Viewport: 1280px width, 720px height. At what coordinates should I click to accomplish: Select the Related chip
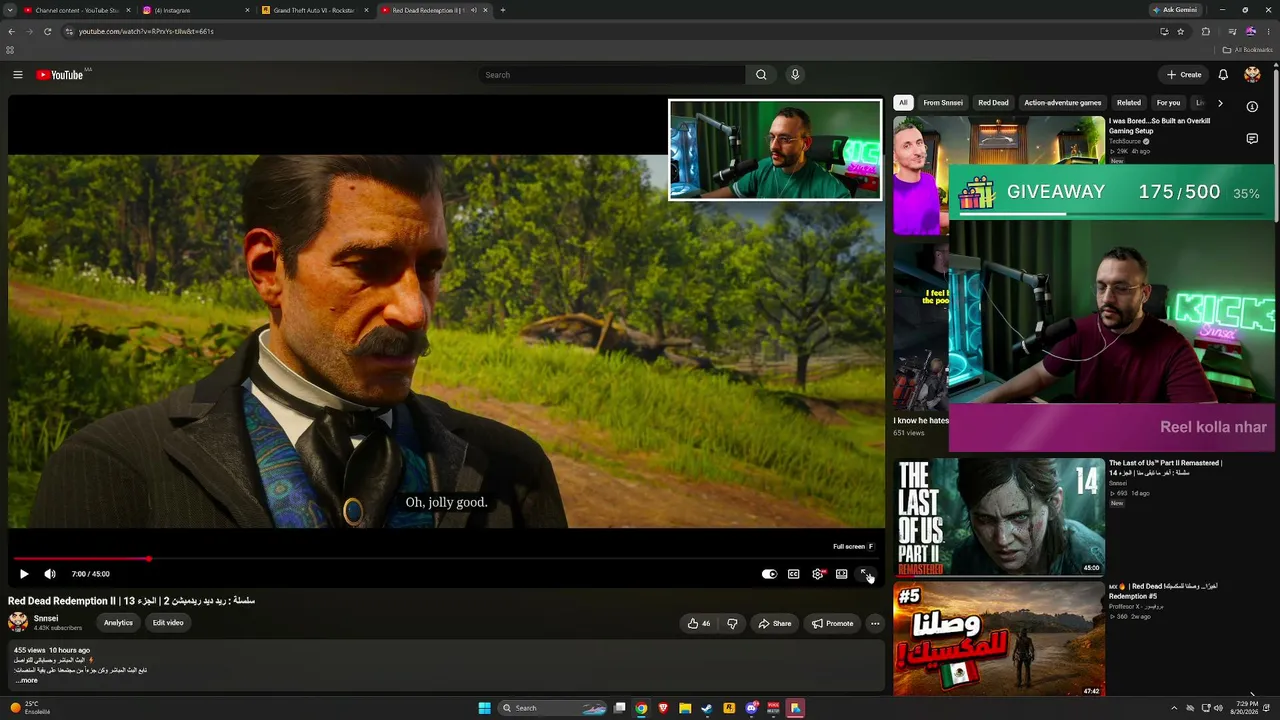tap(1129, 103)
